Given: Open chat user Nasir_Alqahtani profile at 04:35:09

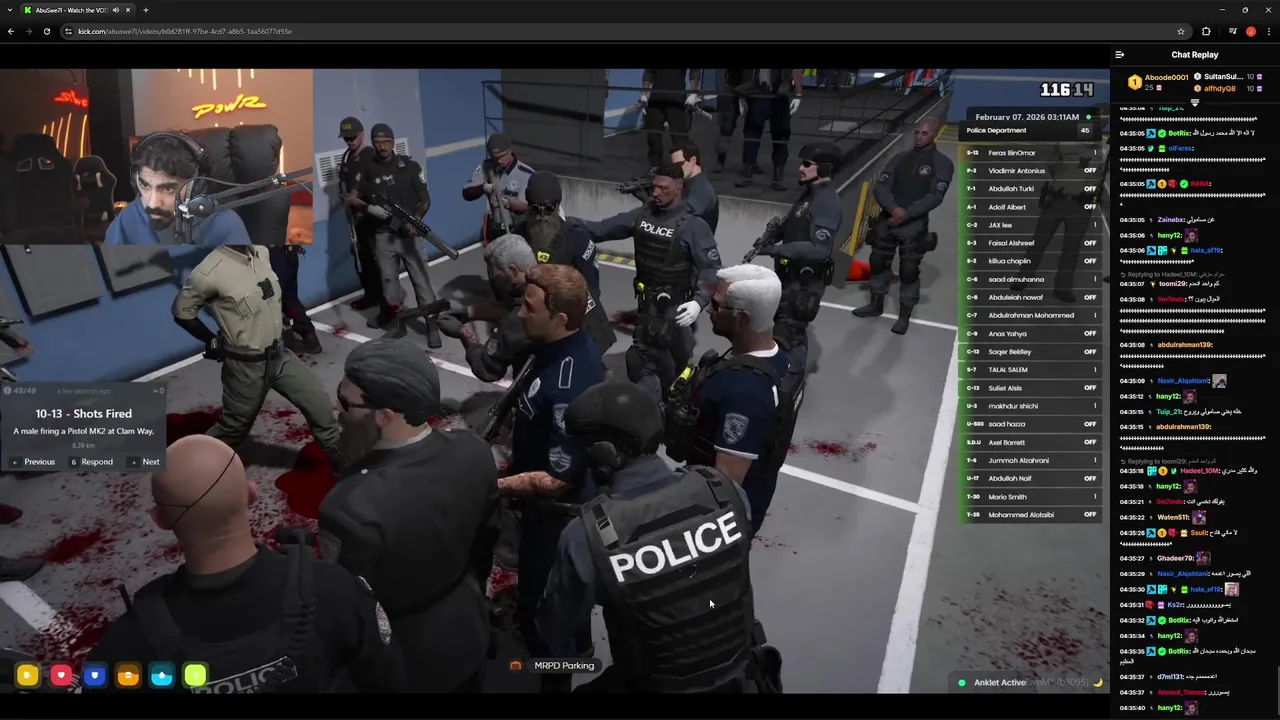Looking at the screenshot, I should (x=1183, y=381).
